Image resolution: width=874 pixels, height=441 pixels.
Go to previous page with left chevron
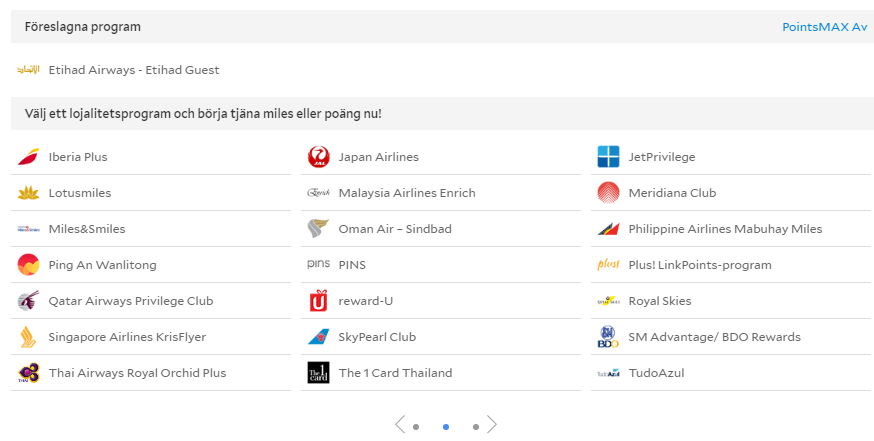(x=400, y=425)
